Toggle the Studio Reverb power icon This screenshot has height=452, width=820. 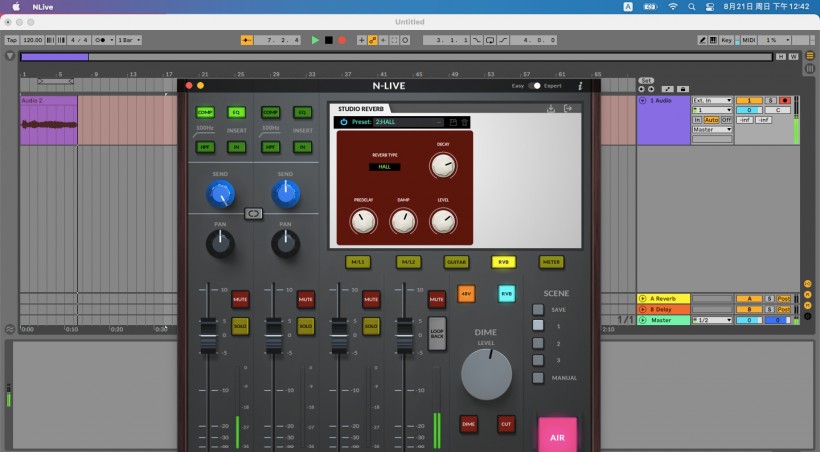click(x=343, y=122)
